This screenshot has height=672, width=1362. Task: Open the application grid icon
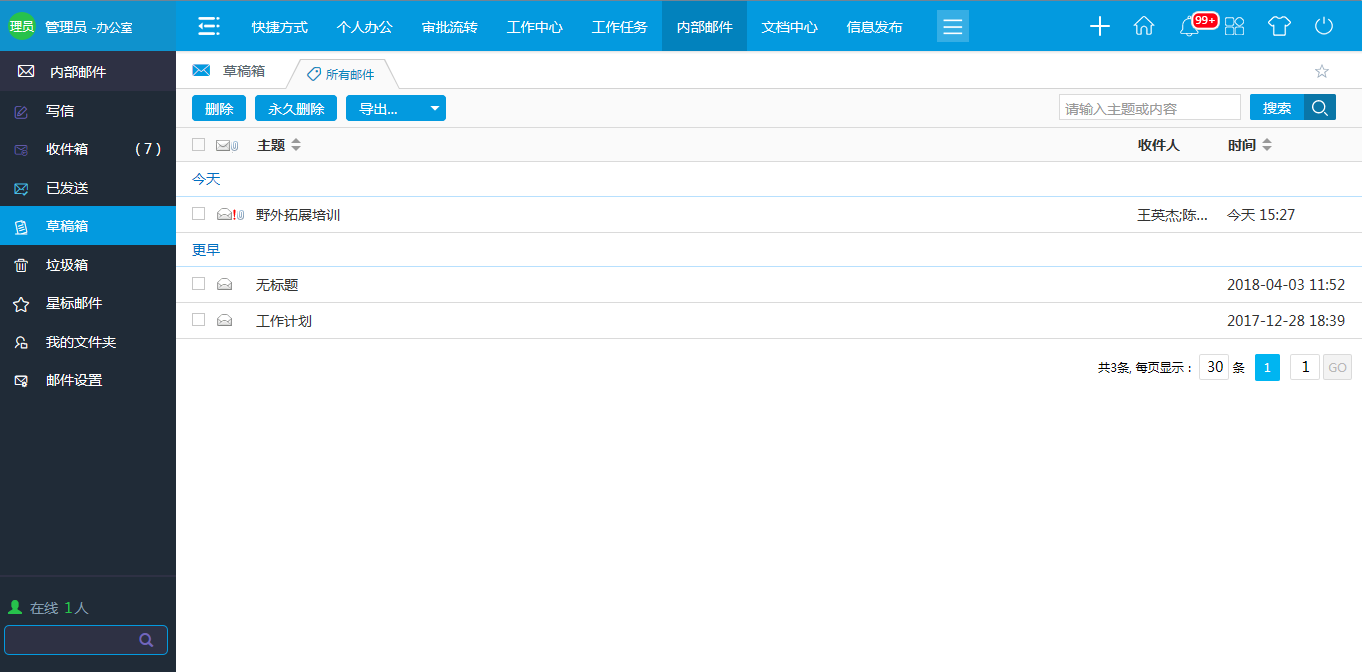tap(1235, 27)
